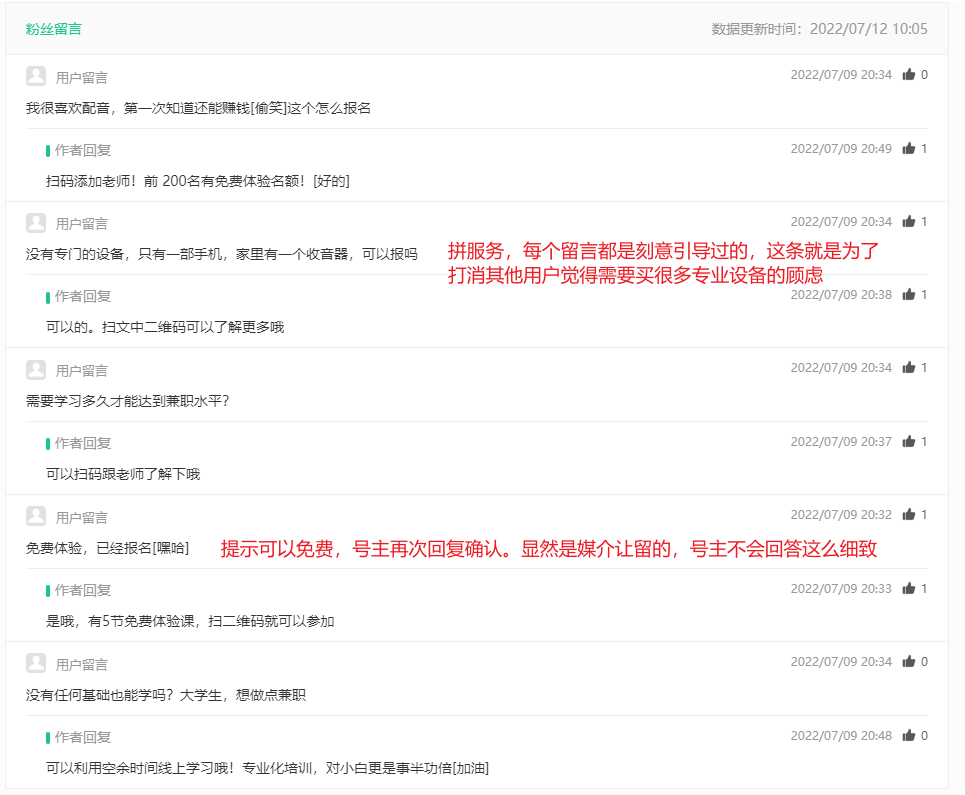
Task: Click comment text 没有专门的设备，只有一部手机
Action: (x=222, y=254)
